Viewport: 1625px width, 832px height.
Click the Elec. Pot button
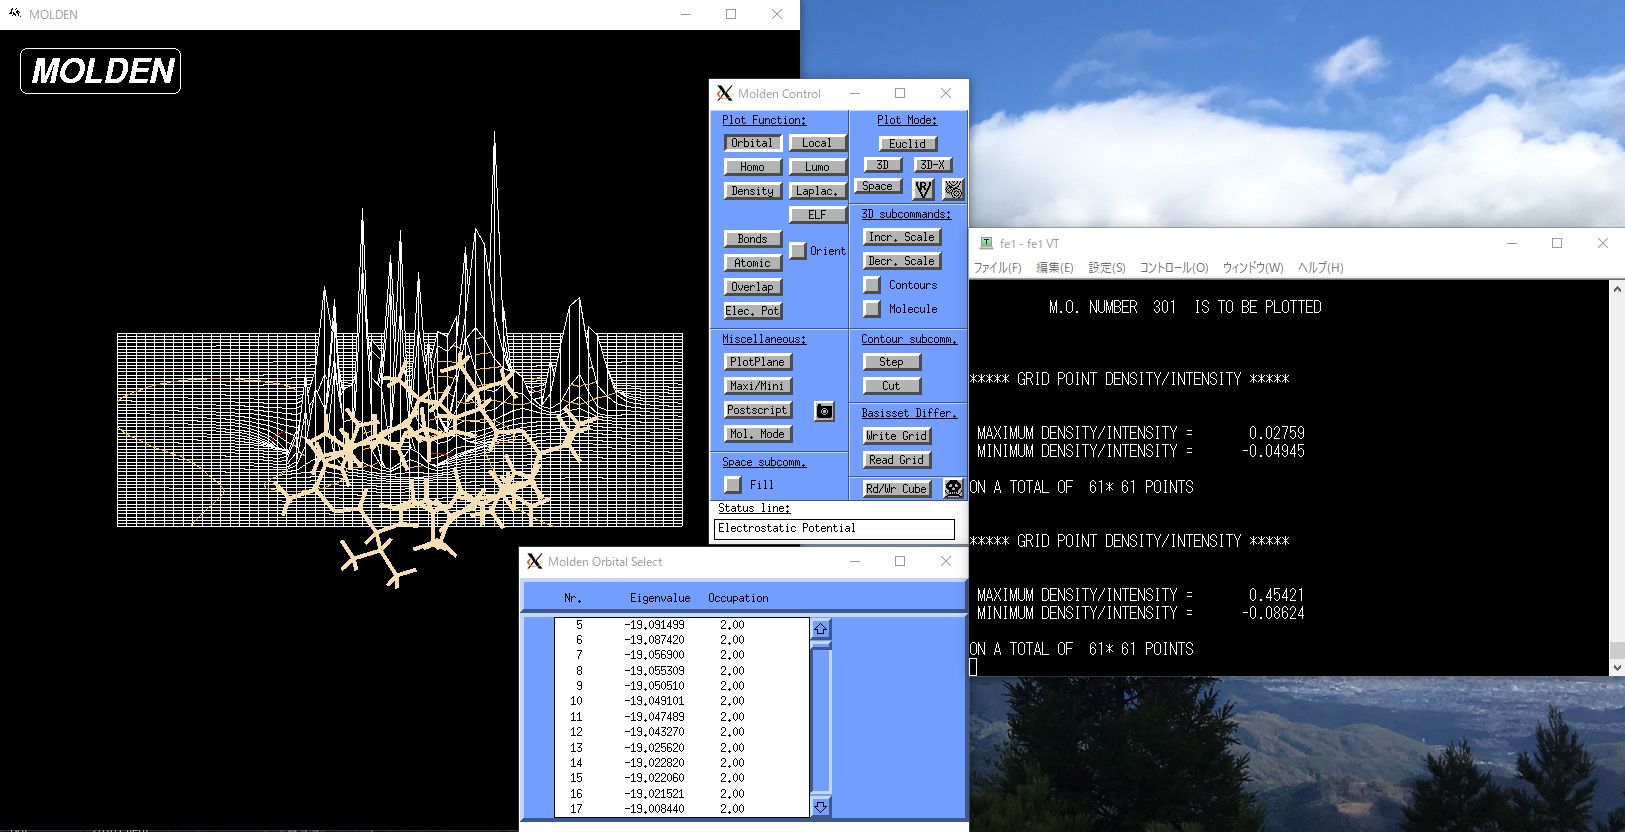(x=752, y=311)
